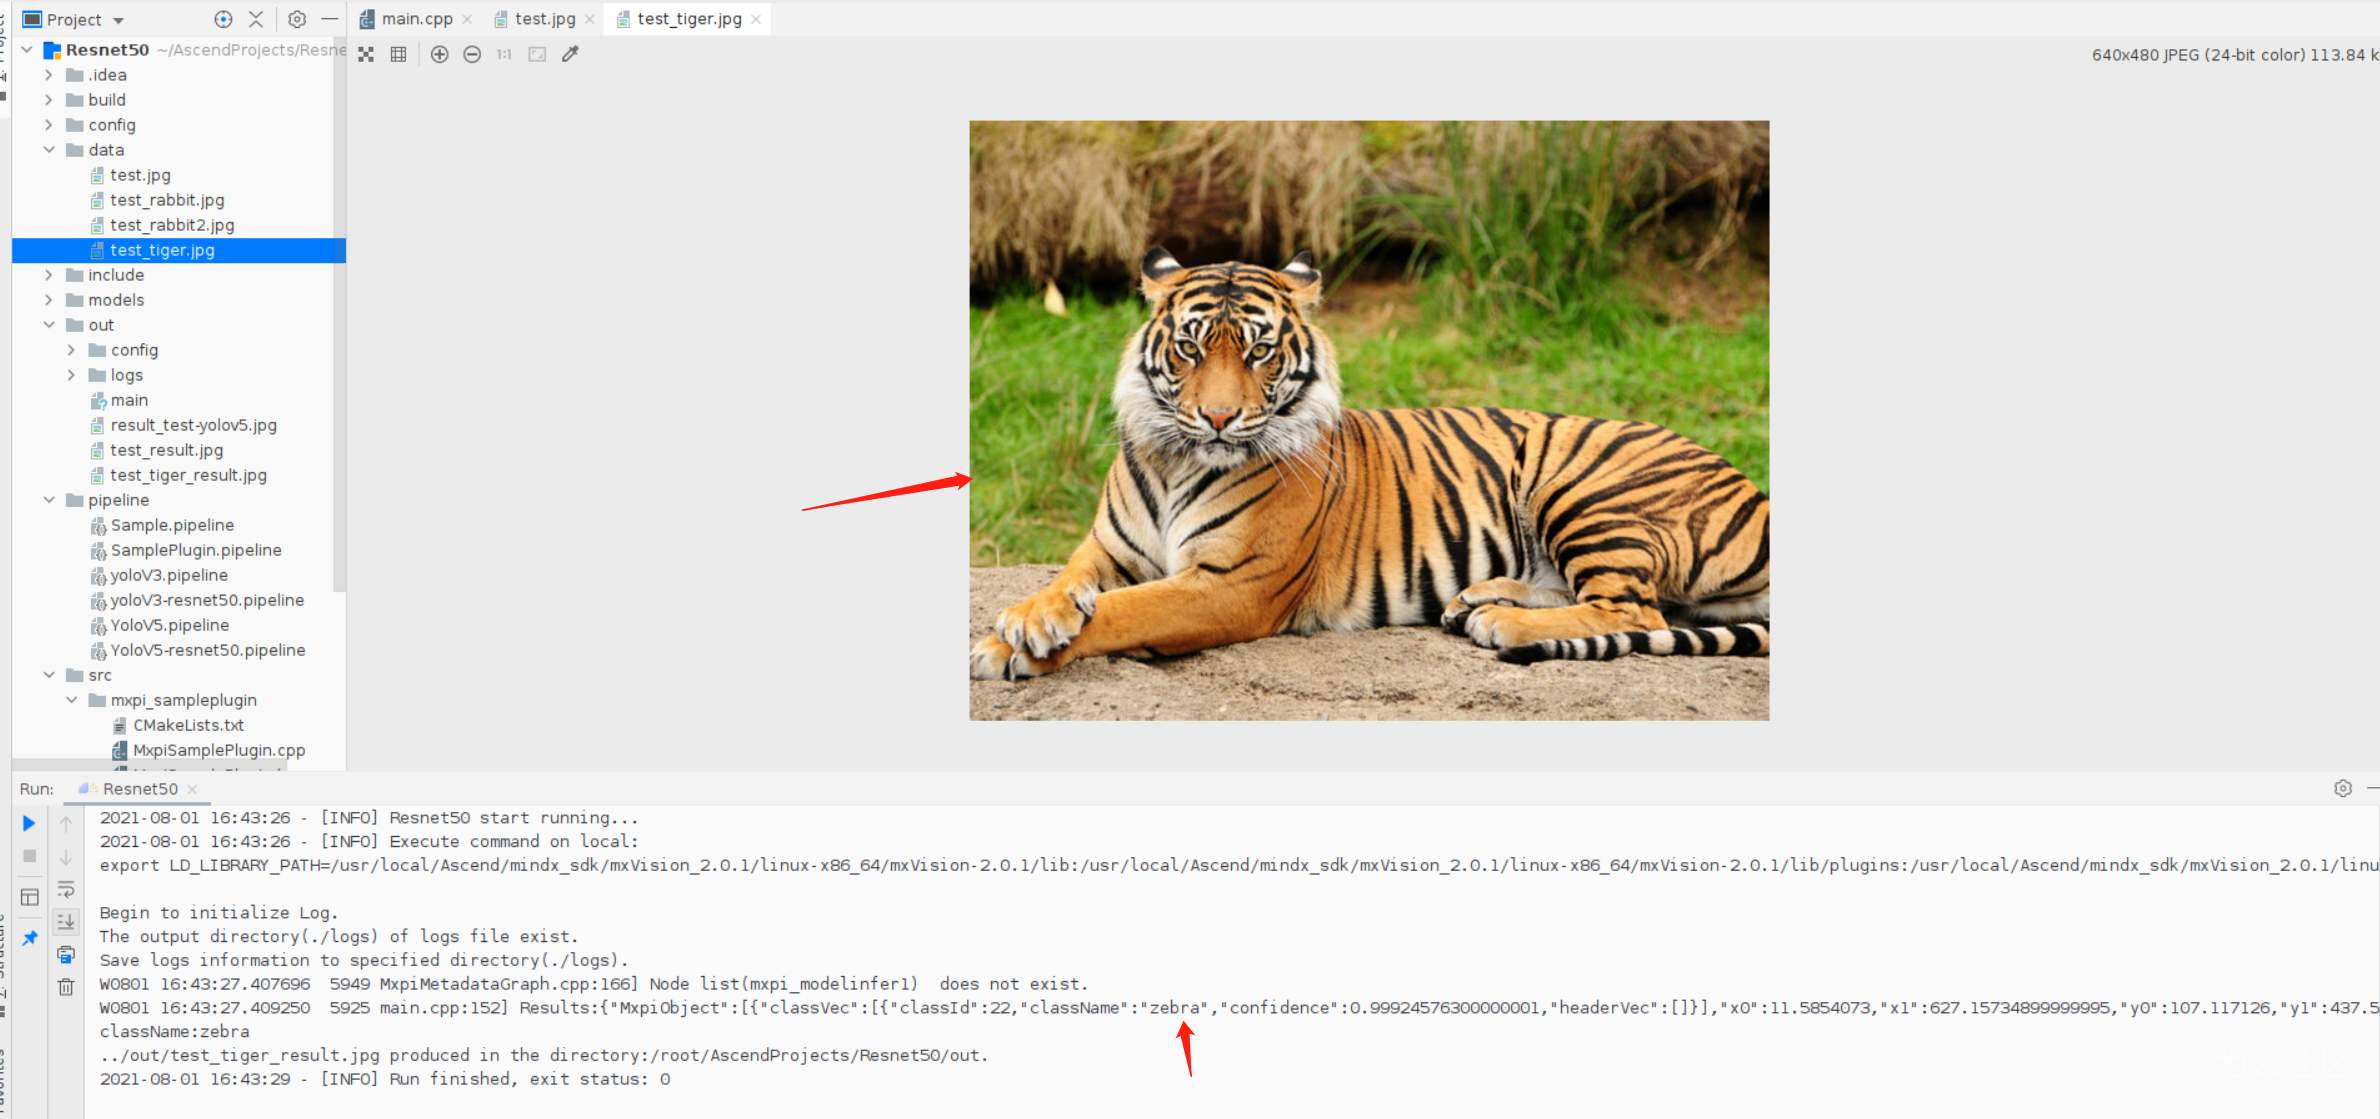Open test_tiger_result.jpg in the tree
The height and width of the screenshot is (1119, 2380).
pos(188,475)
